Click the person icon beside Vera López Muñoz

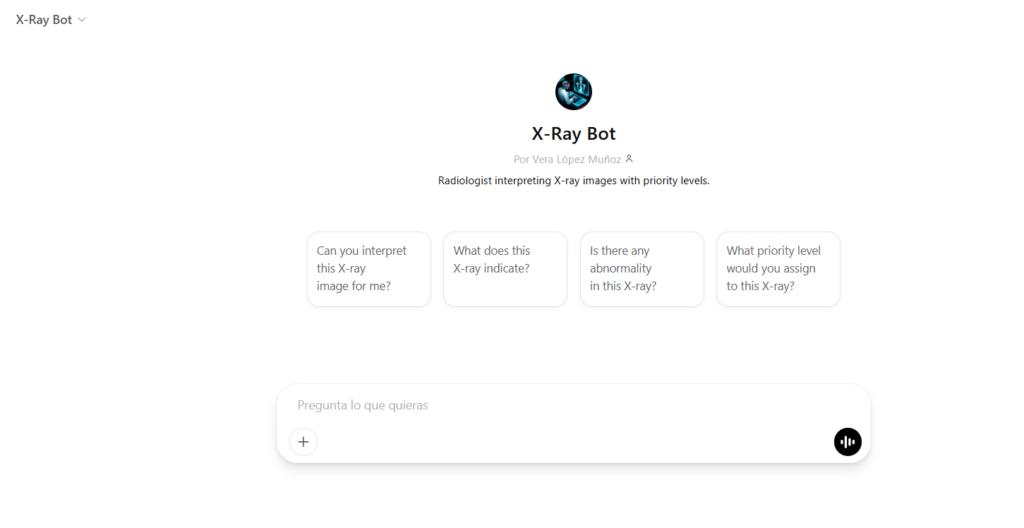(x=629, y=159)
